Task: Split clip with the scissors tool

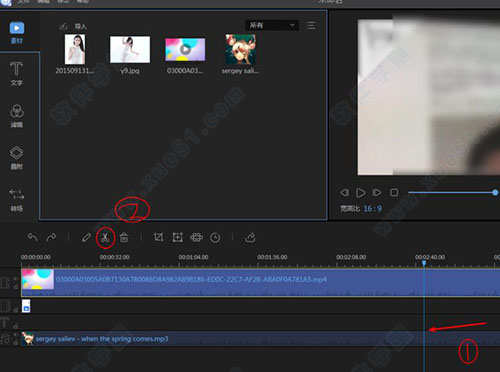Action: pos(105,238)
